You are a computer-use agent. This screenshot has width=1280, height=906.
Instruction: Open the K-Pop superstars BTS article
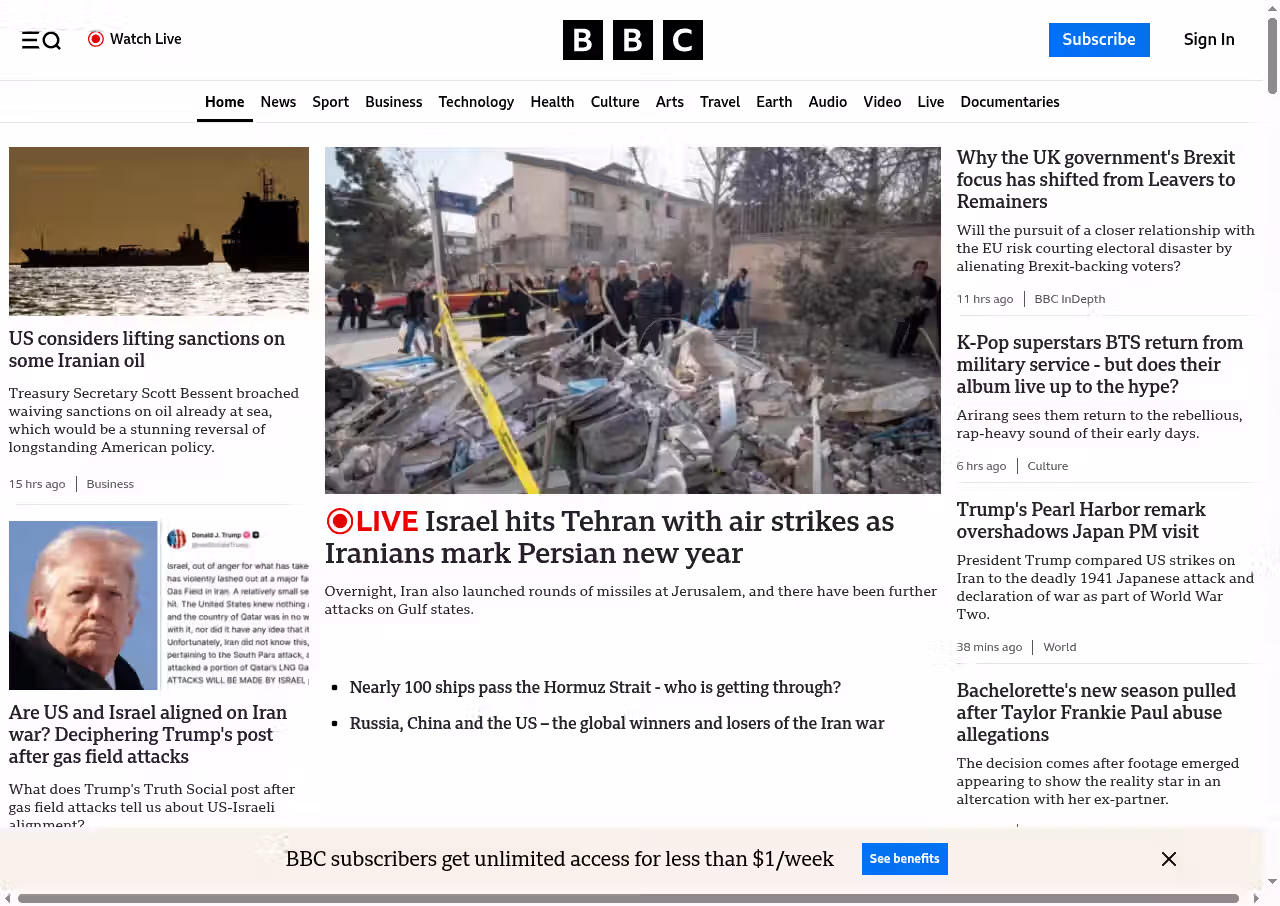tap(1099, 364)
